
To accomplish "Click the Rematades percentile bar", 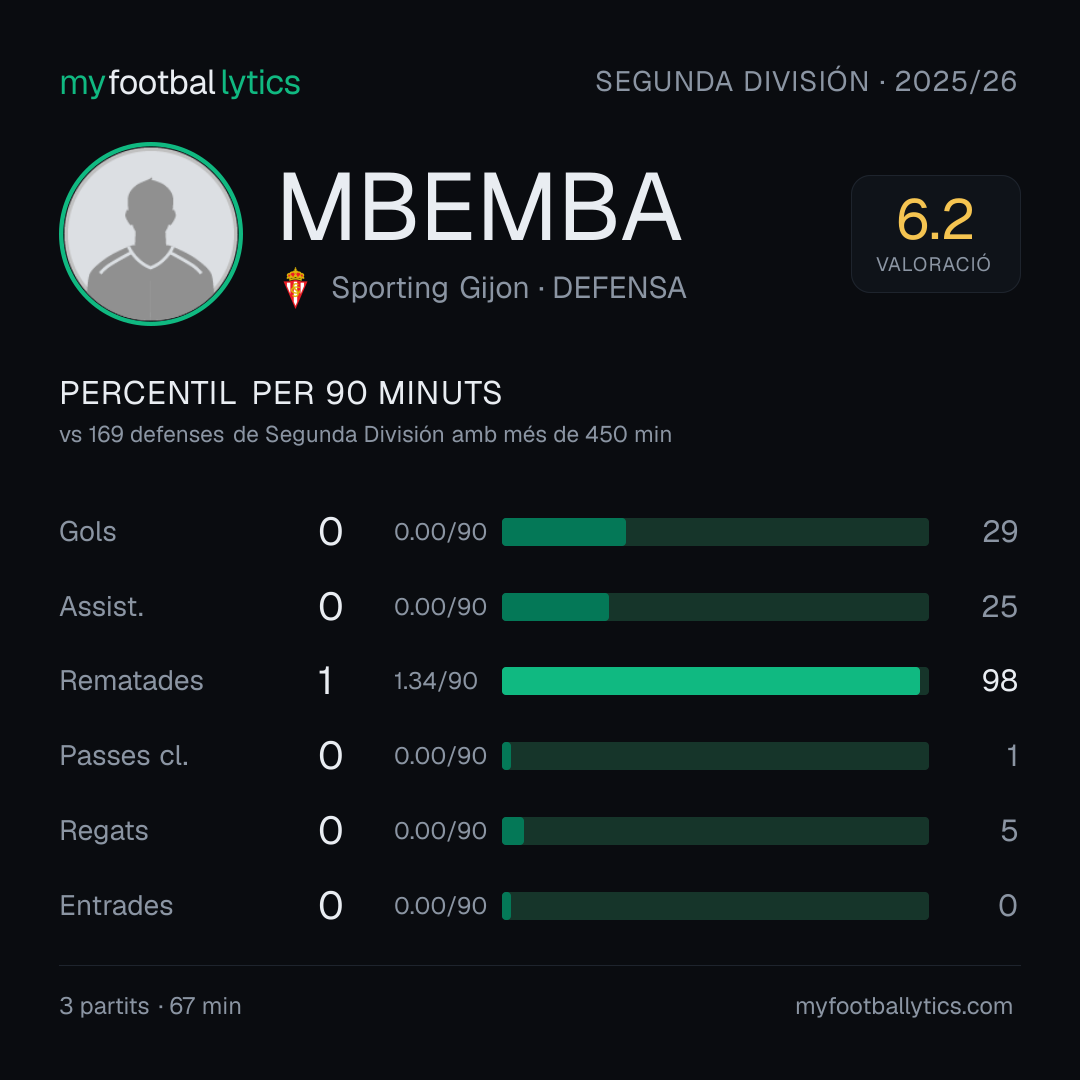I will pyautogui.click(x=715, y=681).
